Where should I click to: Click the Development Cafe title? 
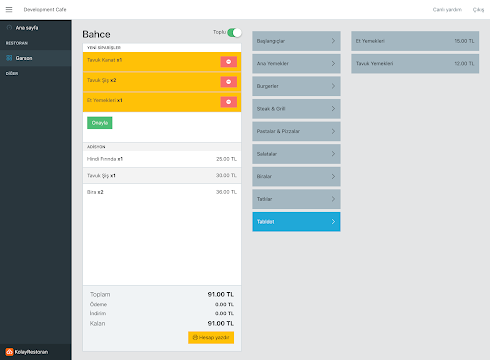pos(45,9)
